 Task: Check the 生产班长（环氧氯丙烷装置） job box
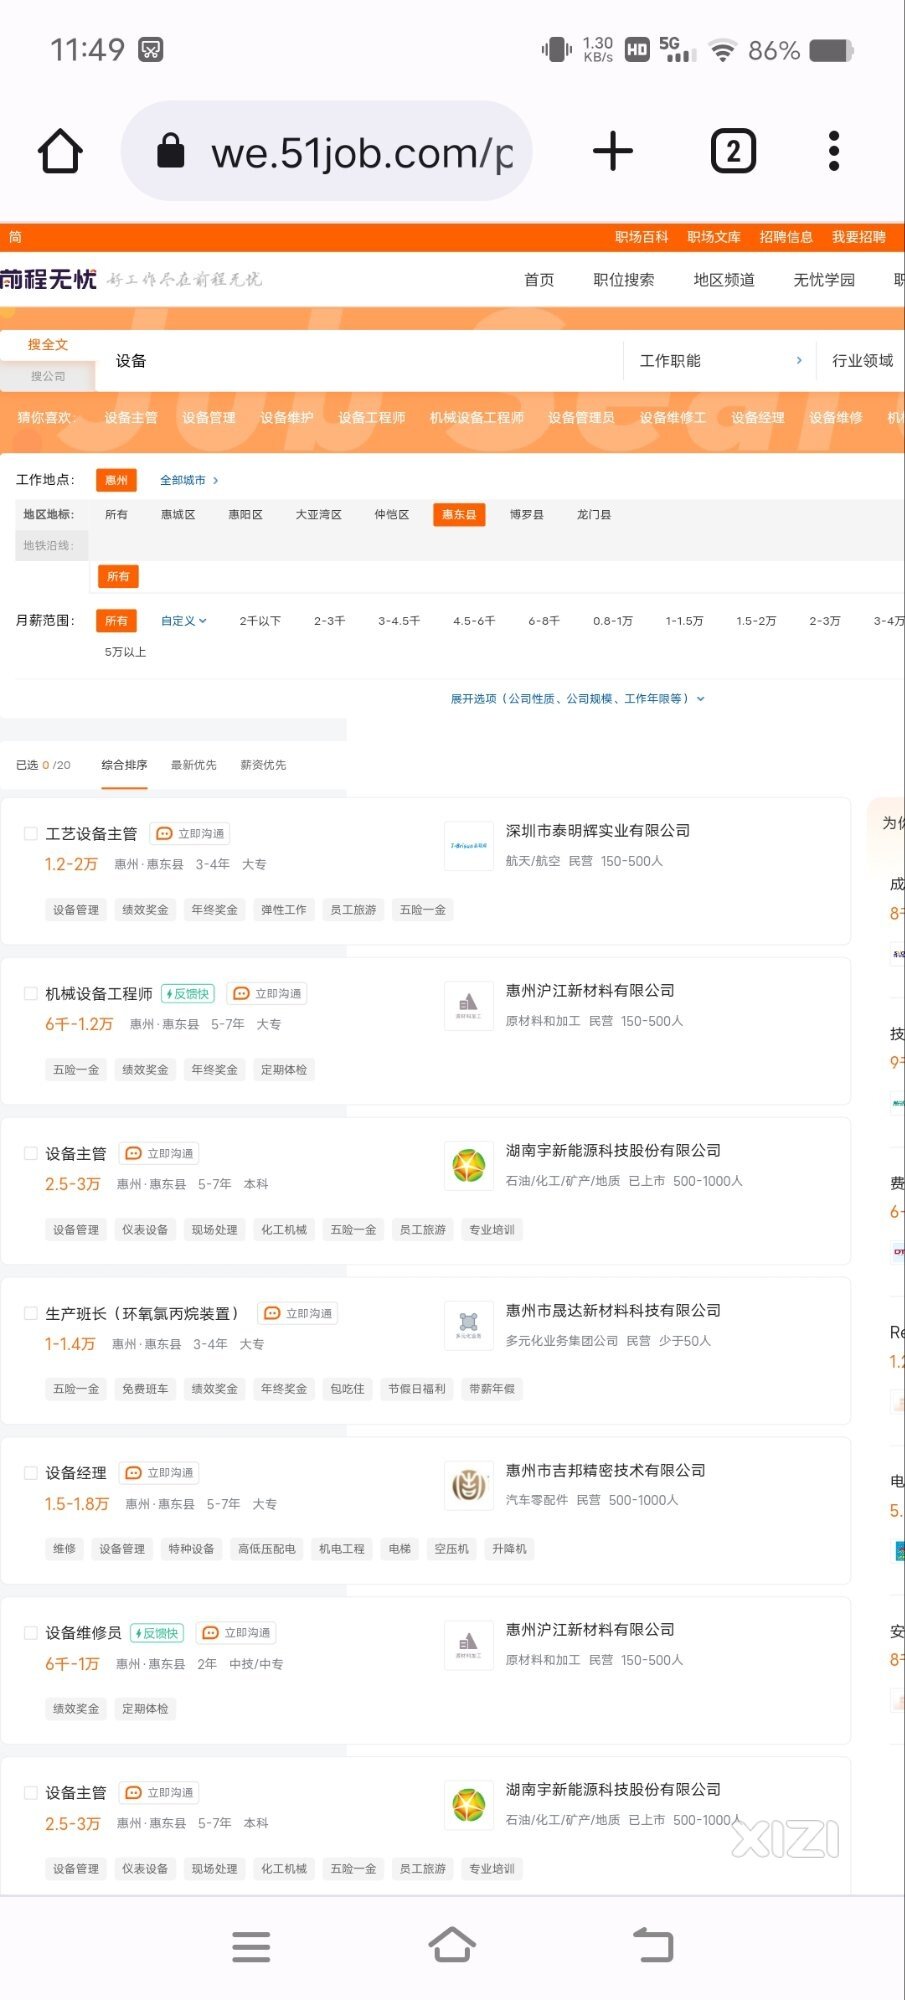30,1313
